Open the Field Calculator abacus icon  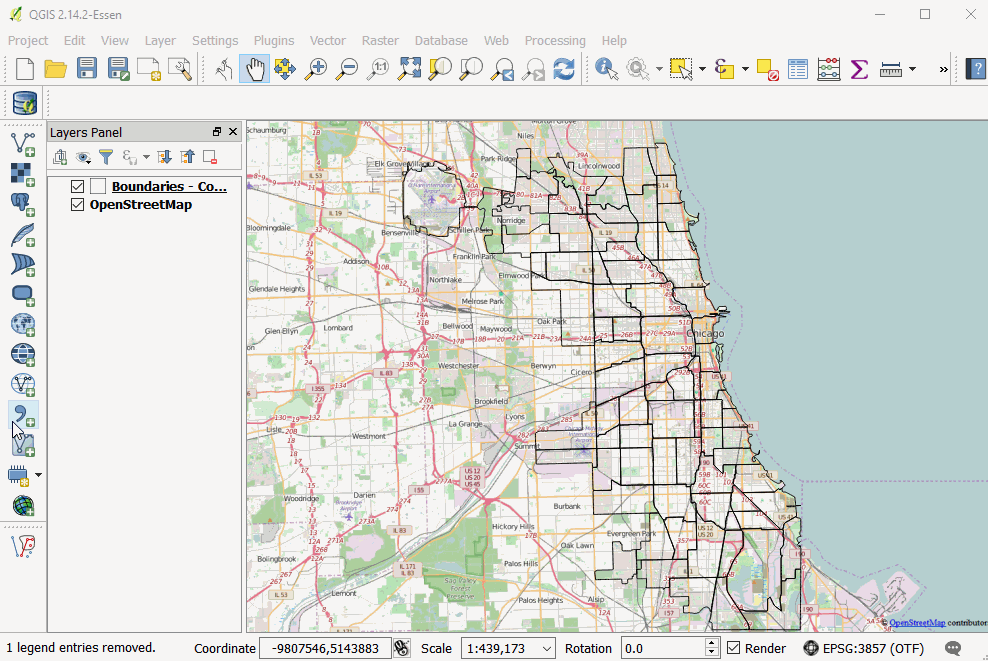(829, 69)
